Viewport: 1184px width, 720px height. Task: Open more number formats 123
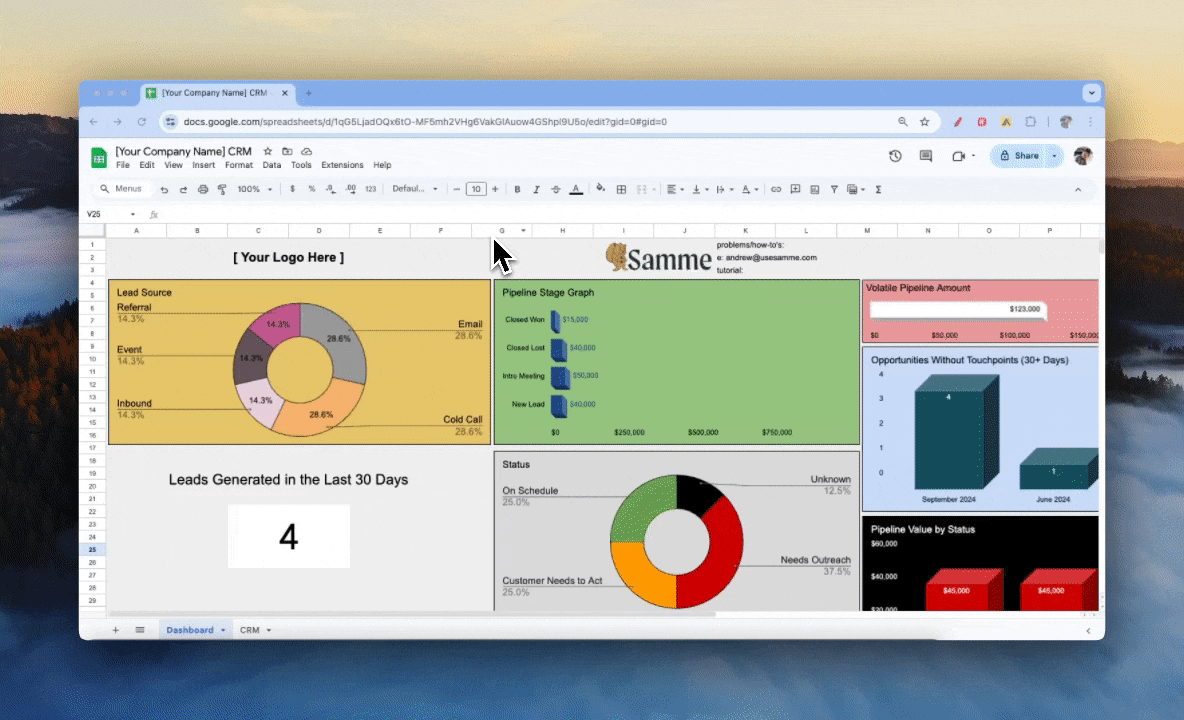click(x=370, y=189)
